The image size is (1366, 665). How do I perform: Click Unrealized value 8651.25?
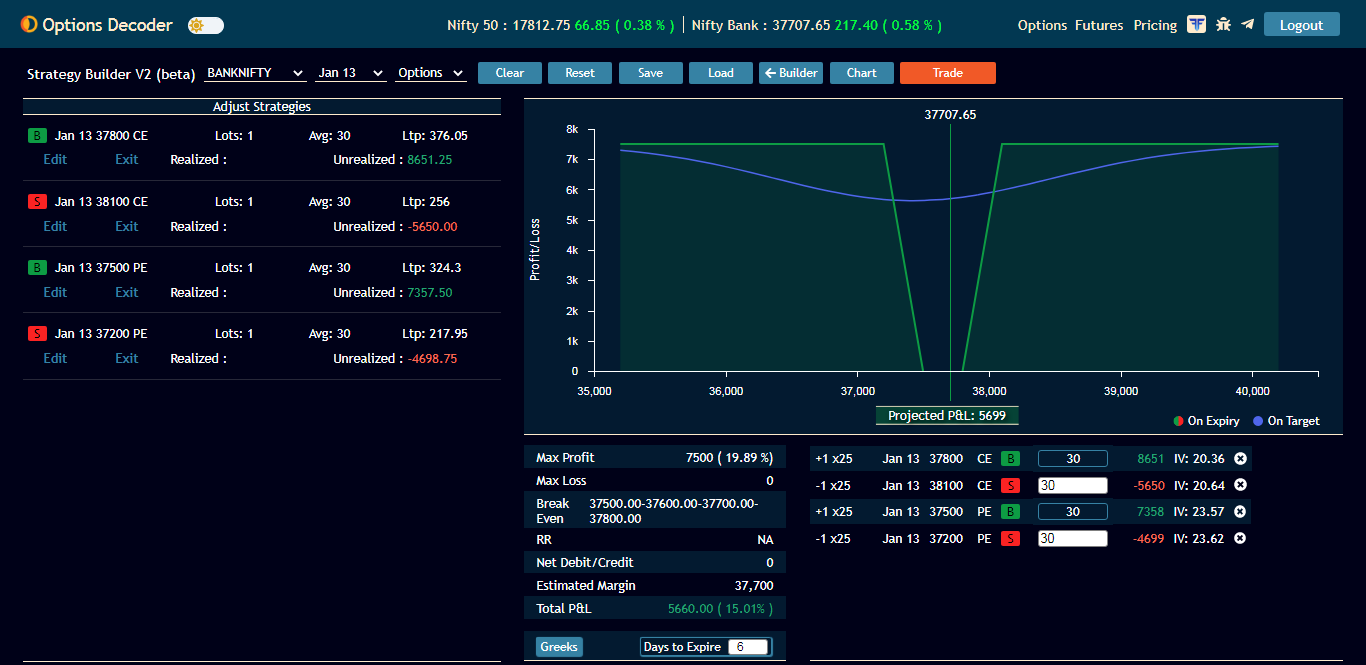[x=430, y=159]
